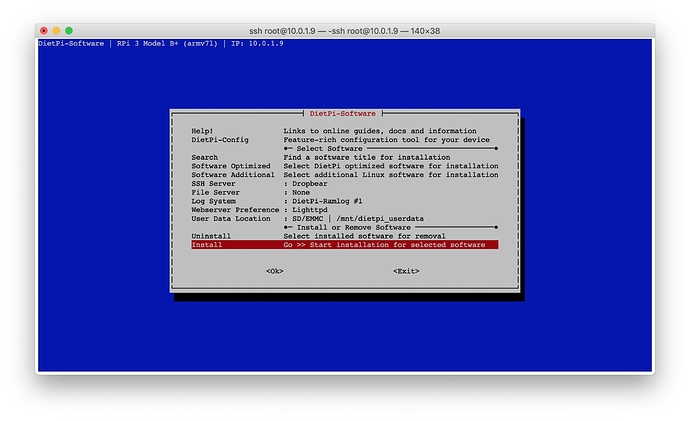The width and height of the screenshot is (690, 421).
Task: Open Software Optimized list
Action: pos(231,166)
